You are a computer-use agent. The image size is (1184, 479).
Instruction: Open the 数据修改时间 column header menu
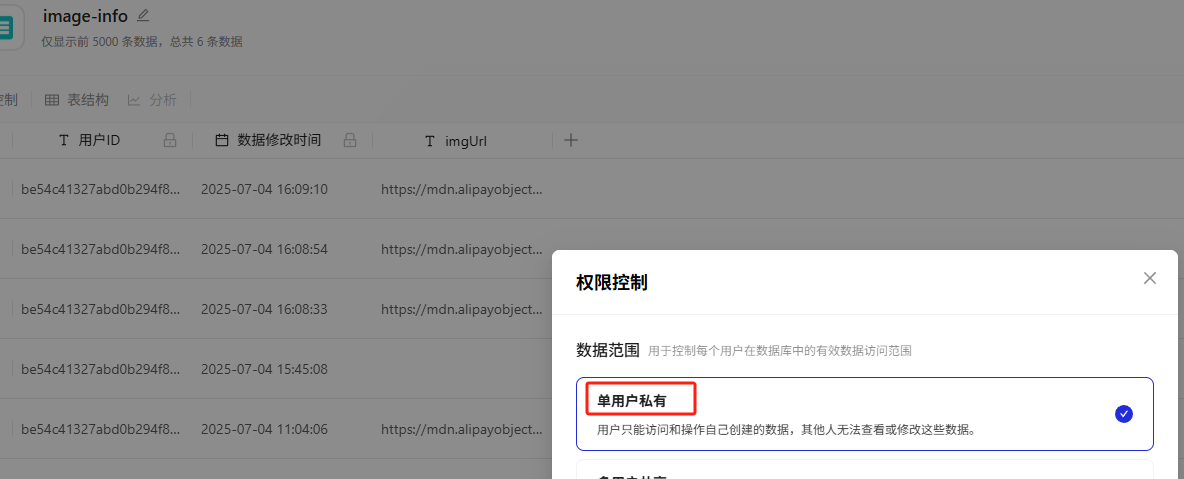pyautogui.click(x=279, y=140)
